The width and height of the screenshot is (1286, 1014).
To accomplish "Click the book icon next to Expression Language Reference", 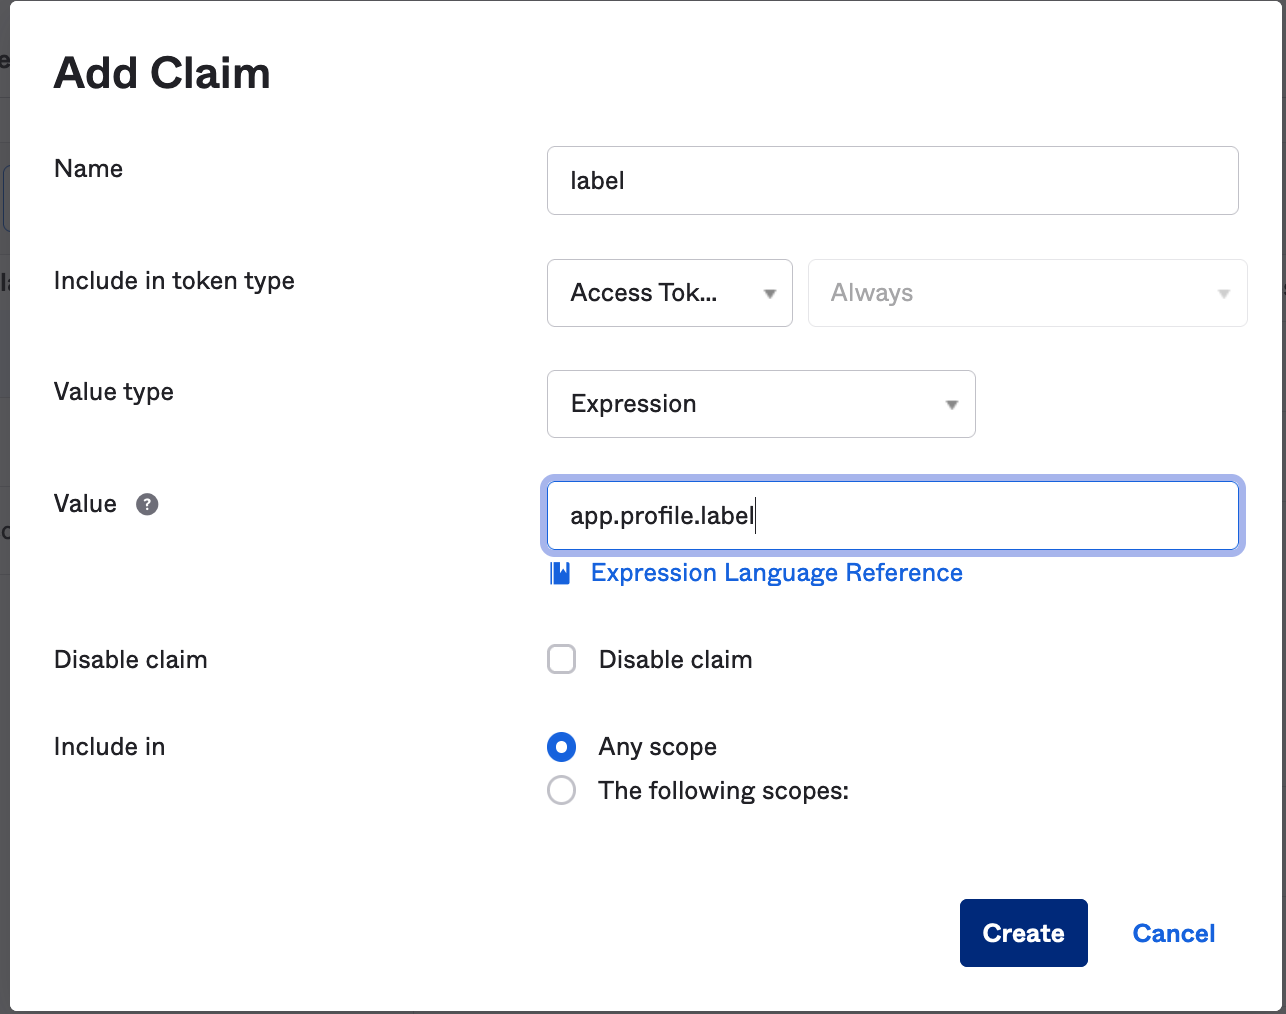I will tap(561, 572).
